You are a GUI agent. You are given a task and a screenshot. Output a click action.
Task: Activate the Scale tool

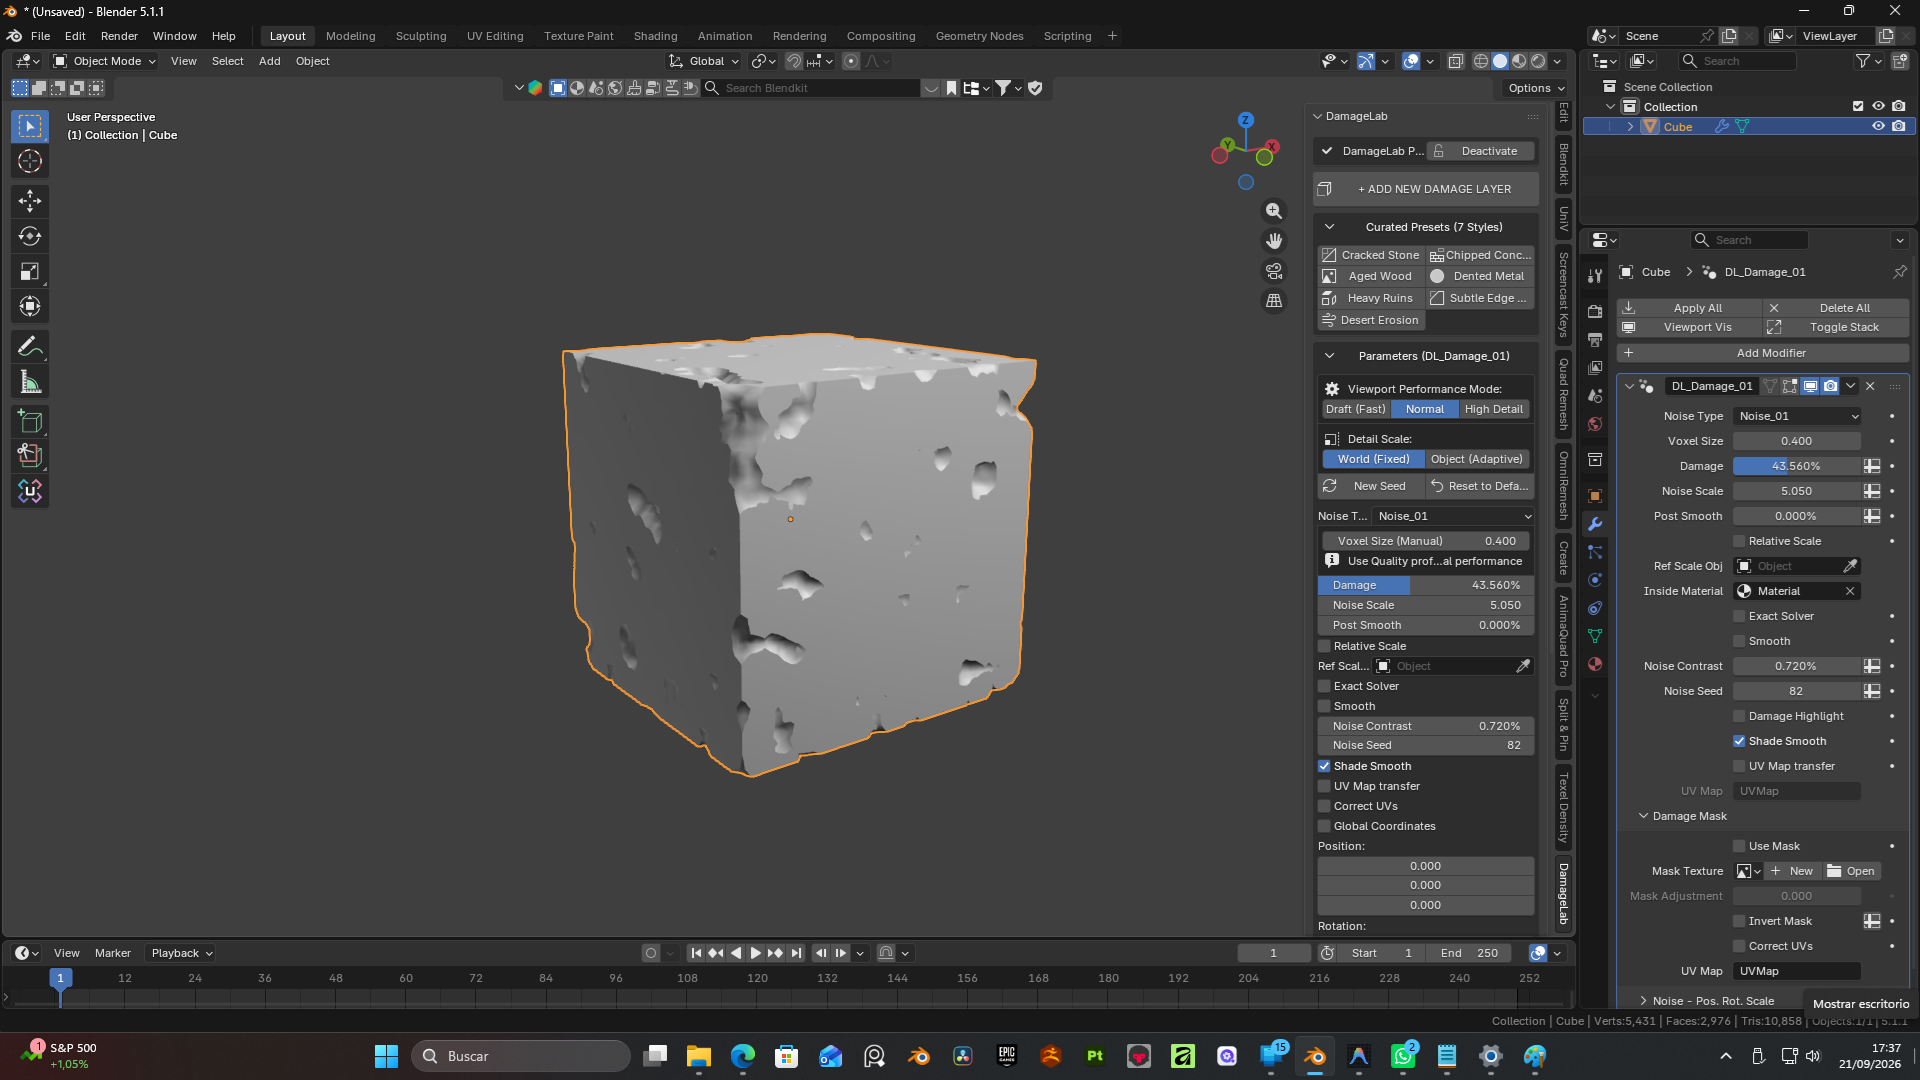pyautogui.click(x=30, y=271)
